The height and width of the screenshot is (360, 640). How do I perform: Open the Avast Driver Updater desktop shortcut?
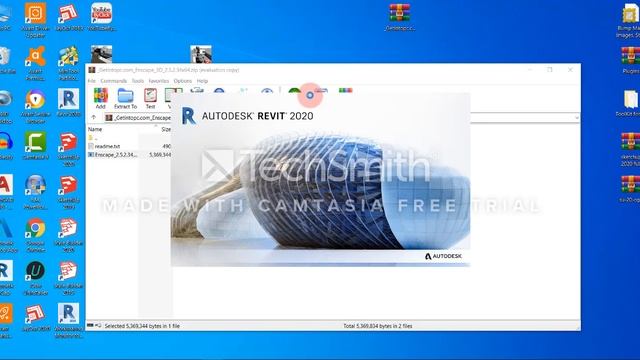pos(35,20)
